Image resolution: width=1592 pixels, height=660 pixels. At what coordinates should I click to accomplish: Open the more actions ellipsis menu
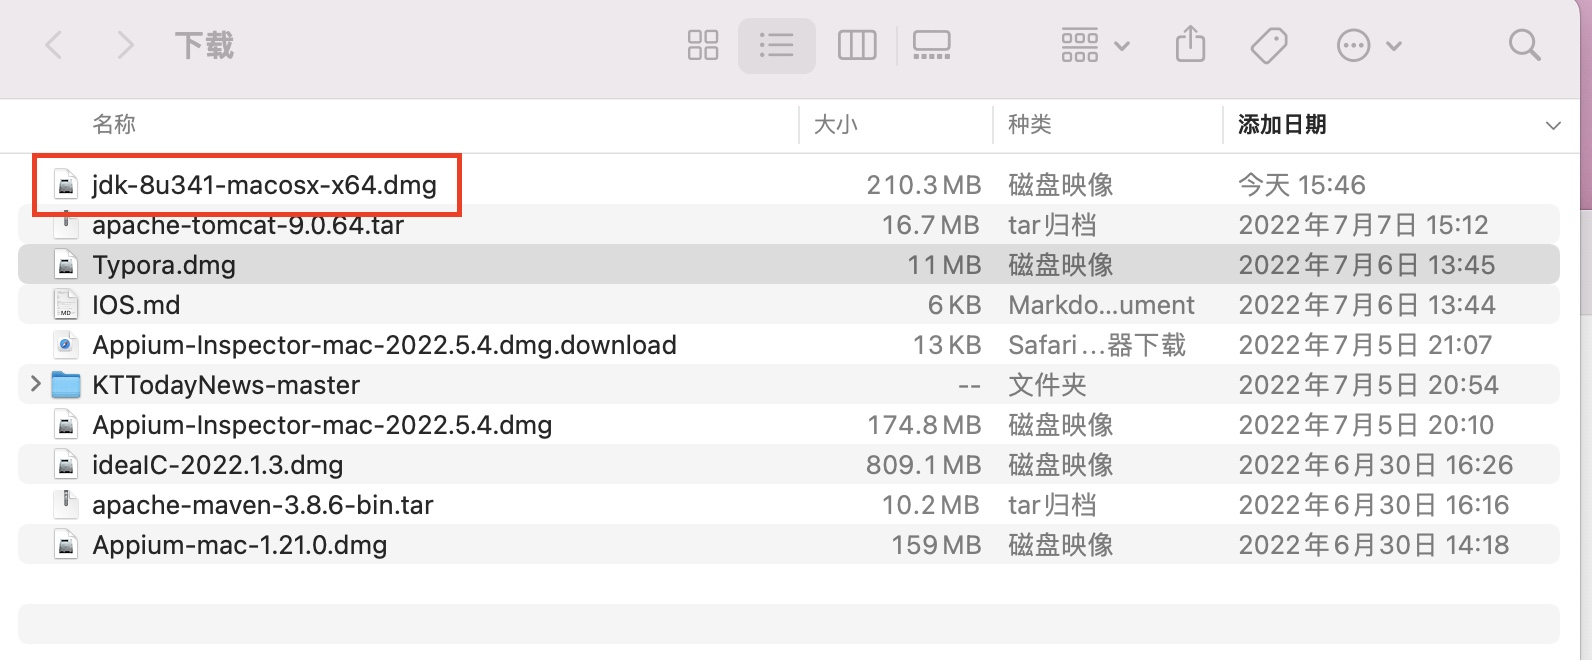coord(1368,45)
